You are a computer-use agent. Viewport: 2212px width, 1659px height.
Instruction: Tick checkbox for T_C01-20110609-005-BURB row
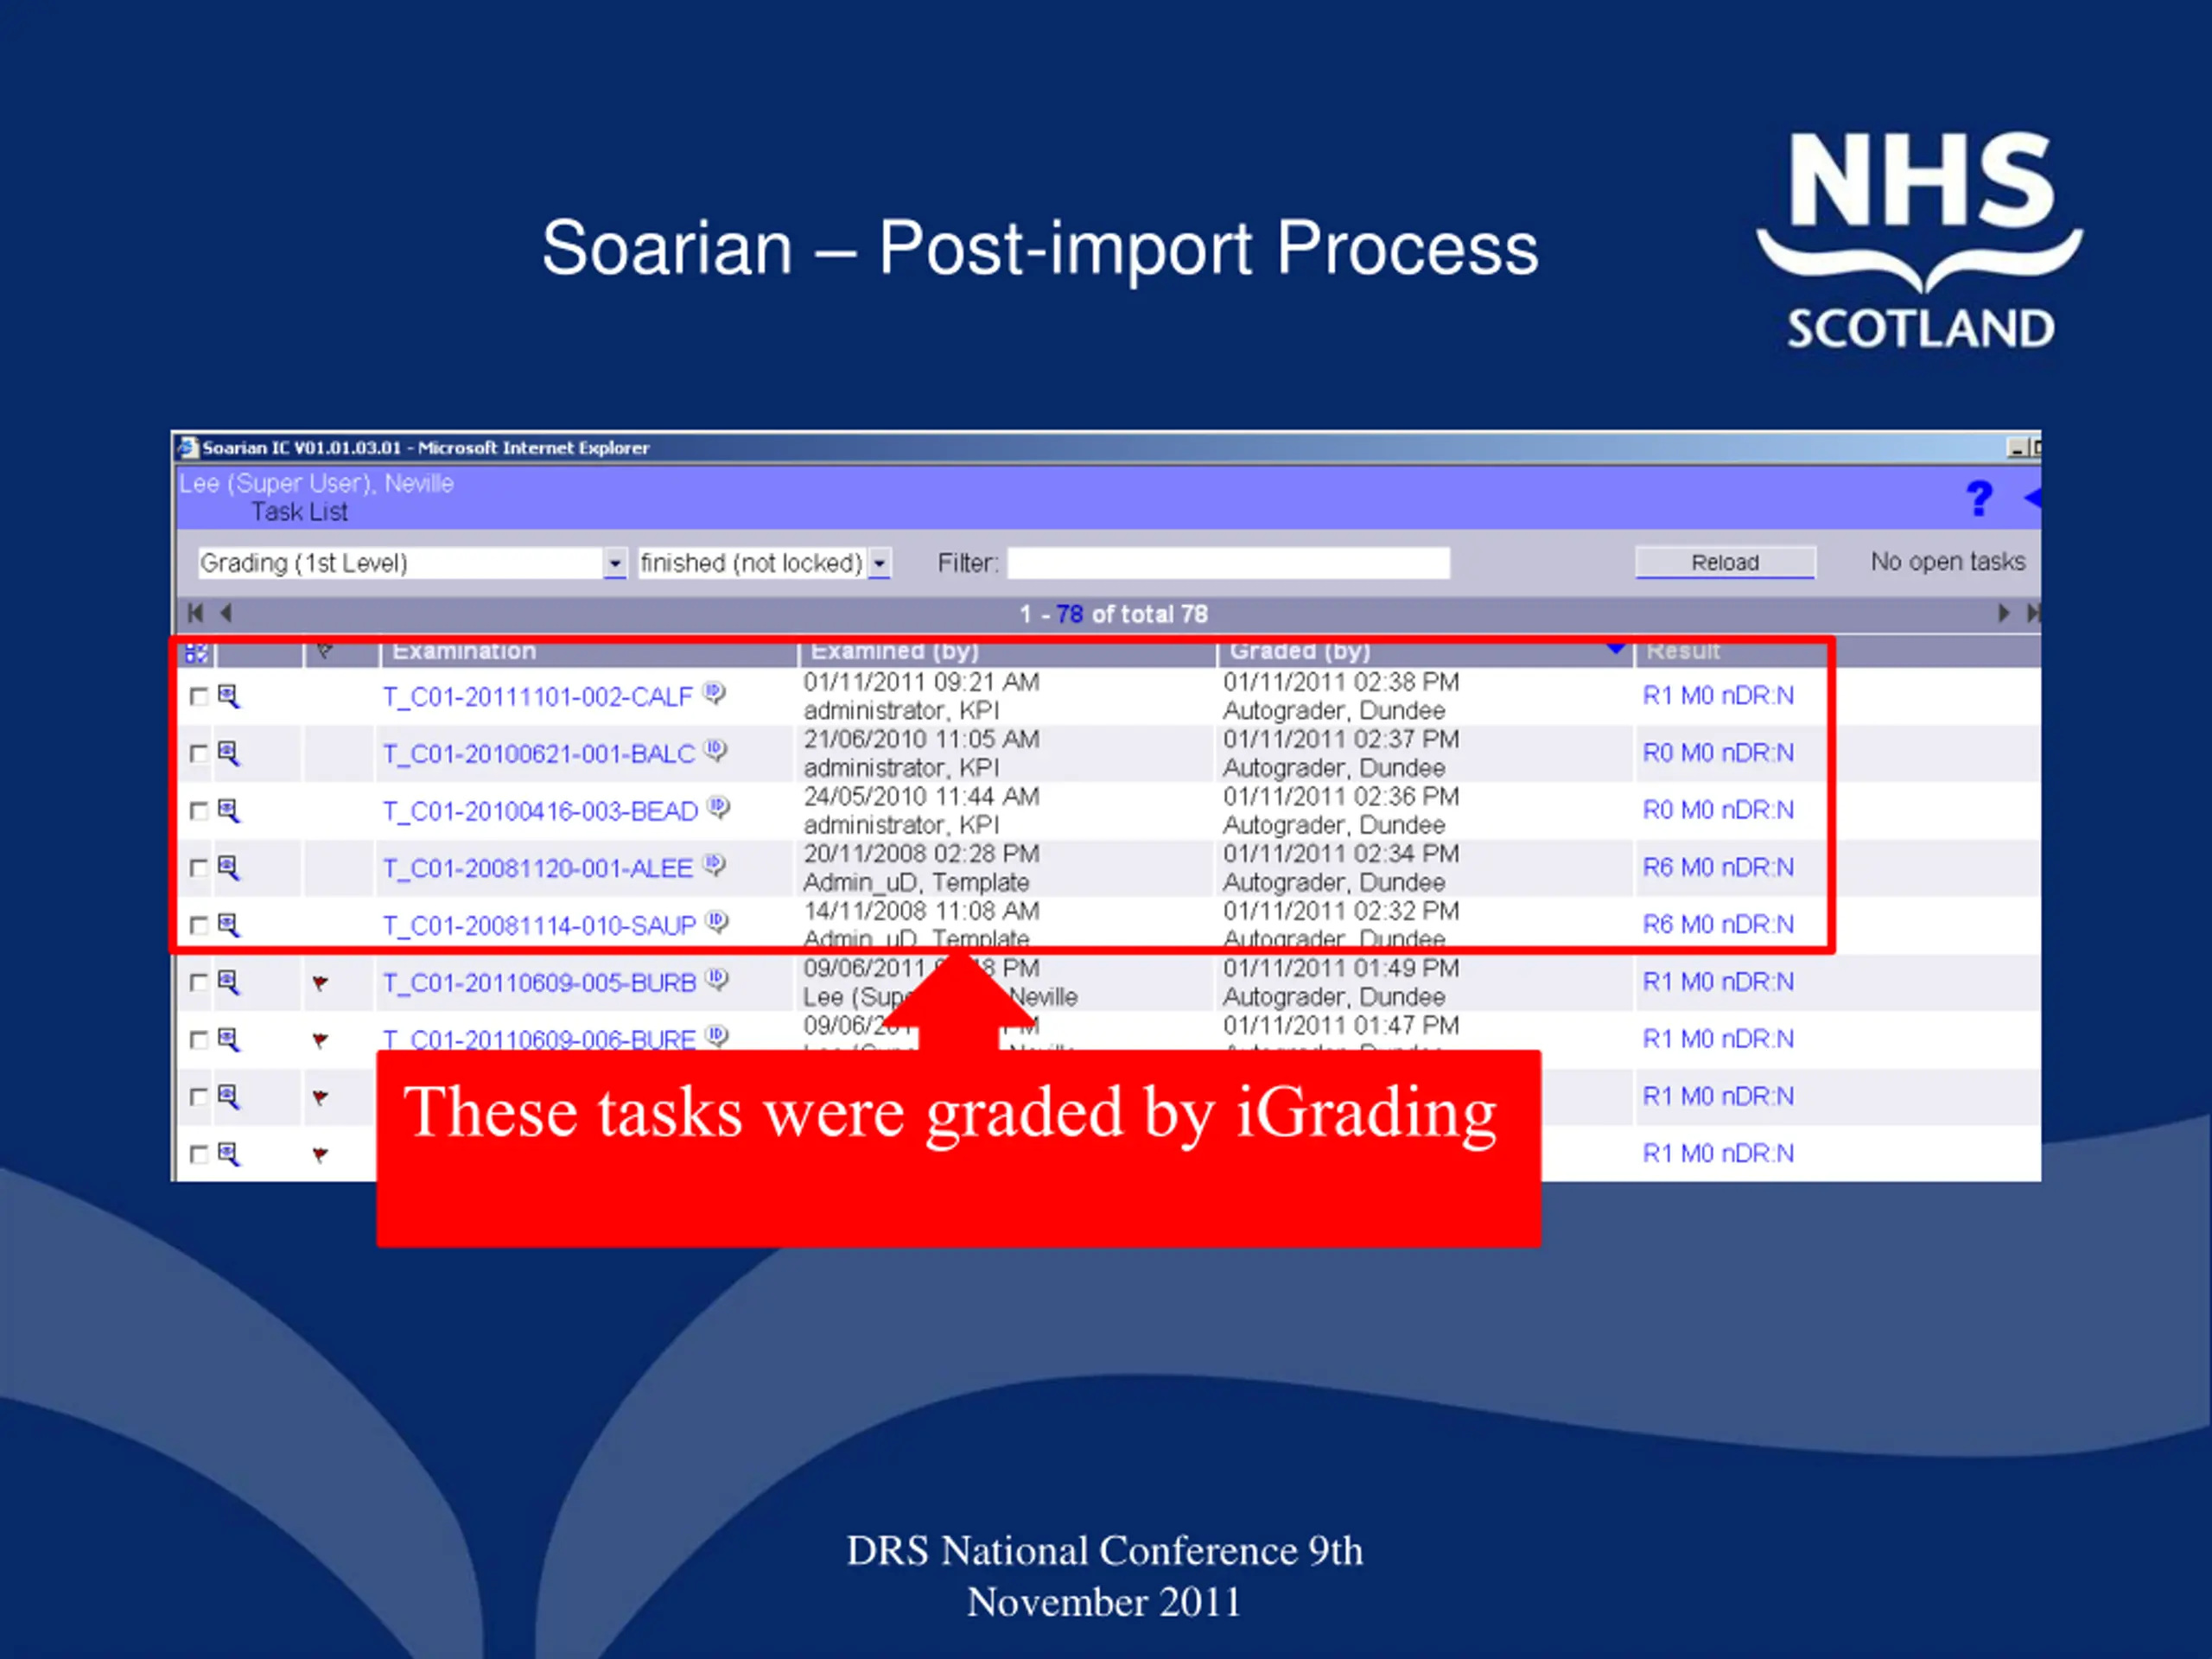[x=199, y=982]
